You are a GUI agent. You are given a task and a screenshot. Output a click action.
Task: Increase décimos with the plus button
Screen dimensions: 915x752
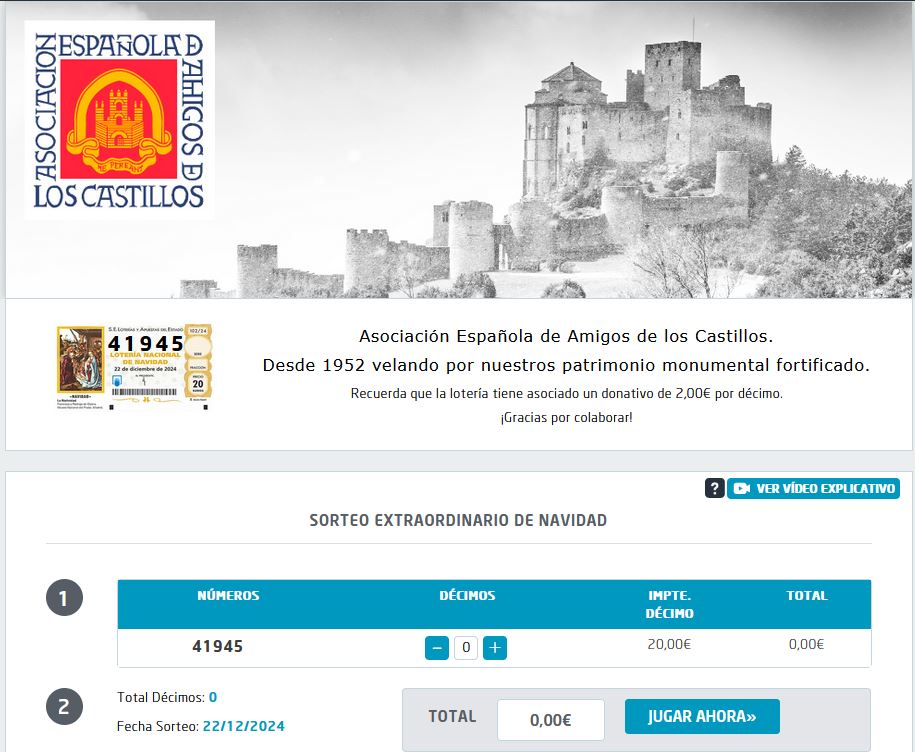coord(495,648)
